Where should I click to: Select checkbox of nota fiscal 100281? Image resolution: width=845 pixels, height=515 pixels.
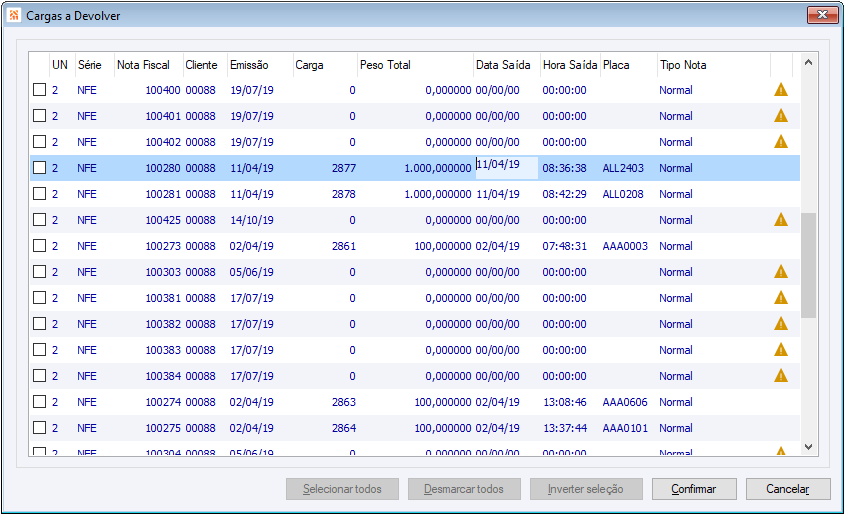coord(39,194)
